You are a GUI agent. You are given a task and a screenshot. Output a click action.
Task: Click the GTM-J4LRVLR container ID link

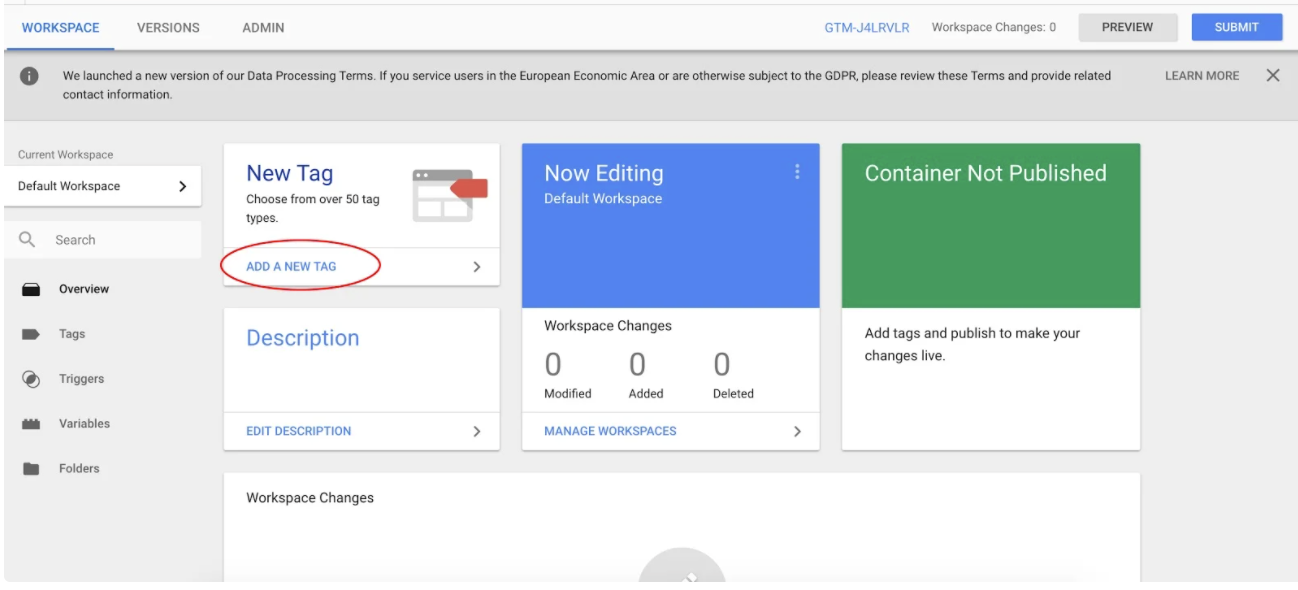[867, 28]
